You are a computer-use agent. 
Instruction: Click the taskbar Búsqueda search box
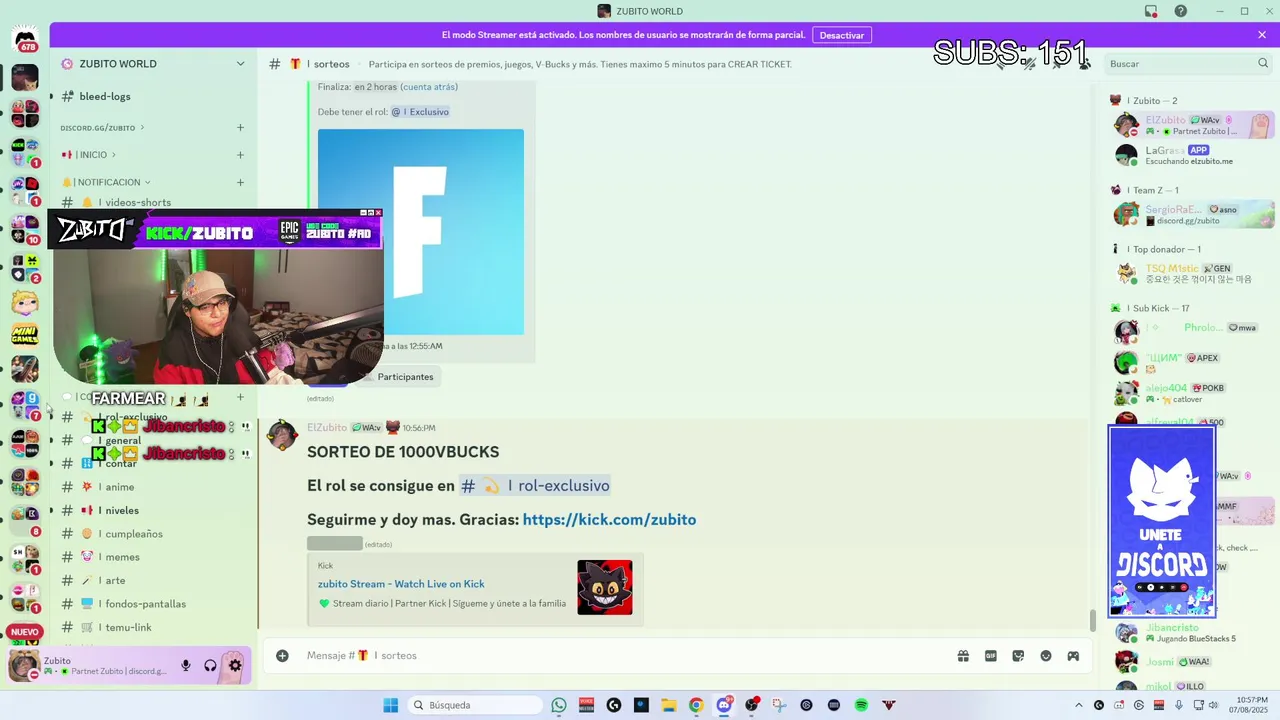(x=474, y=705)
